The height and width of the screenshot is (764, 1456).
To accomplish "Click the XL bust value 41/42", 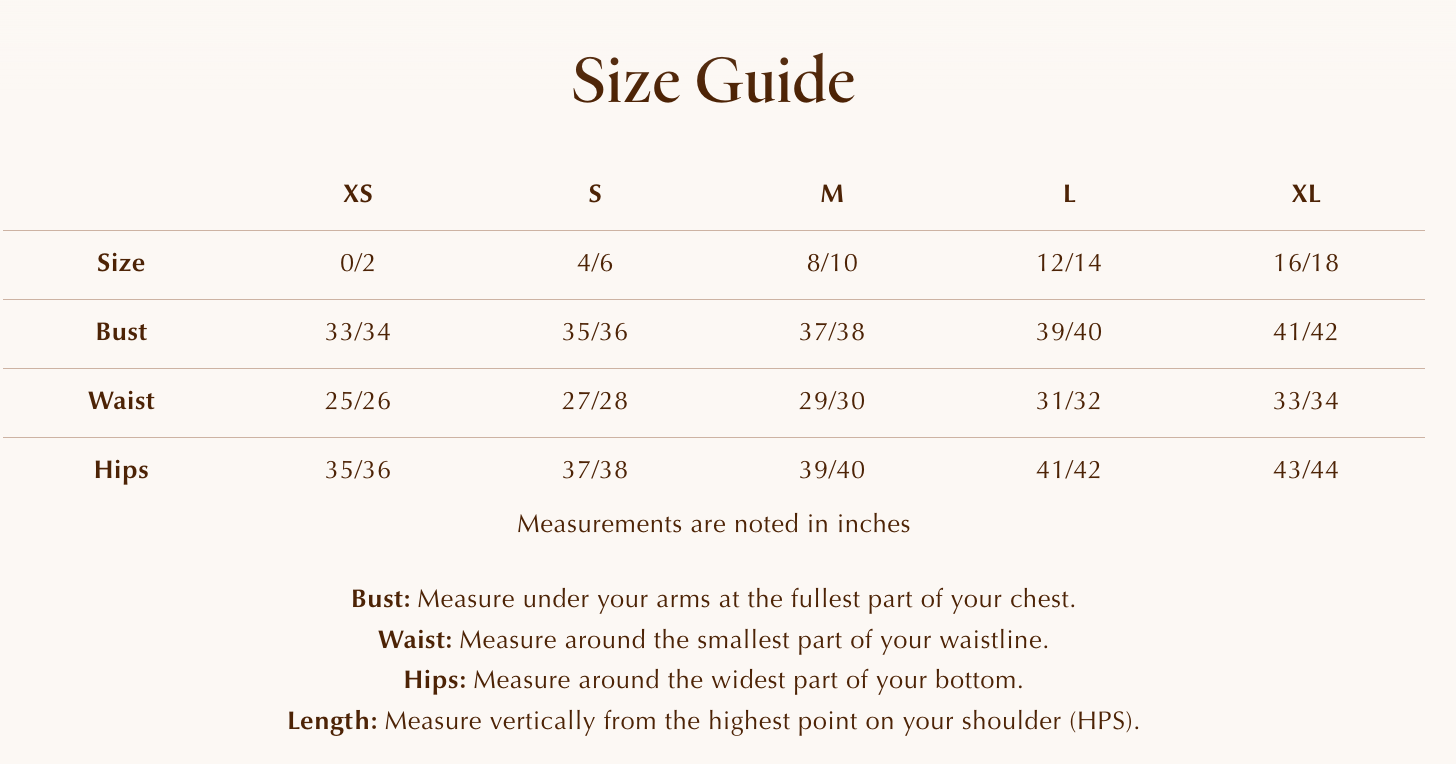I will [x=1306, y=332].
